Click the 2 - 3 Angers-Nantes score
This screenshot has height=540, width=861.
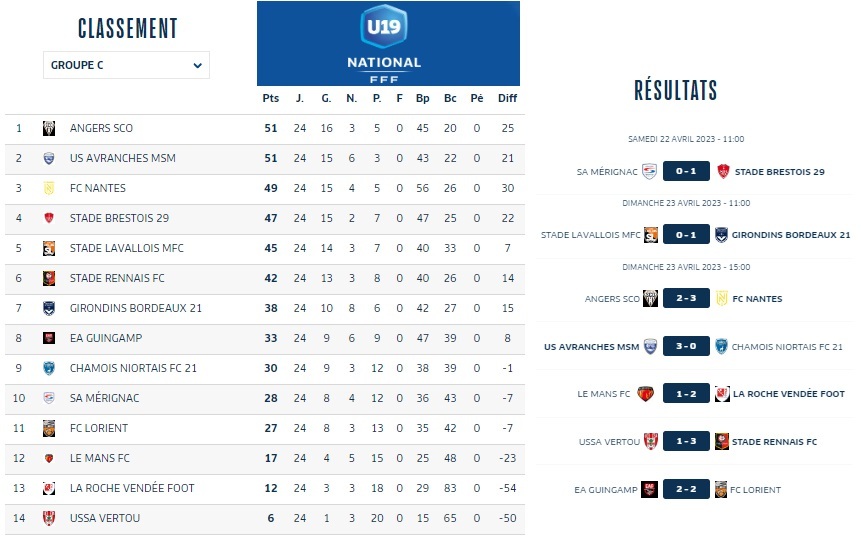(685, 299)
